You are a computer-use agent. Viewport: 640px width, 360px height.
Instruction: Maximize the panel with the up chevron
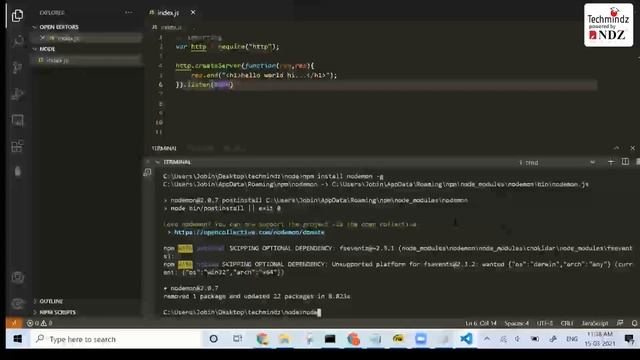[616, 148]
